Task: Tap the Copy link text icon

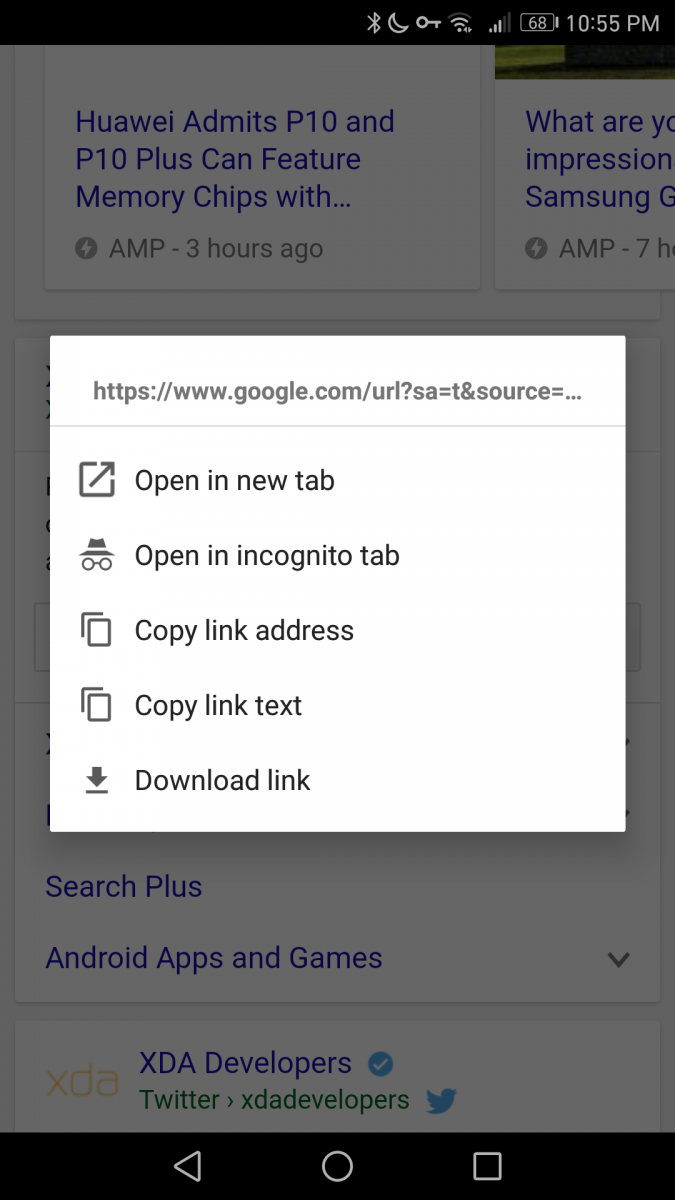Action: (x=97, y=705)
